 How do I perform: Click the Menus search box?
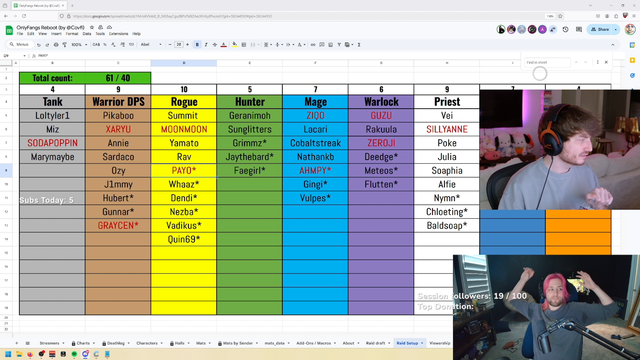(20, 44)
